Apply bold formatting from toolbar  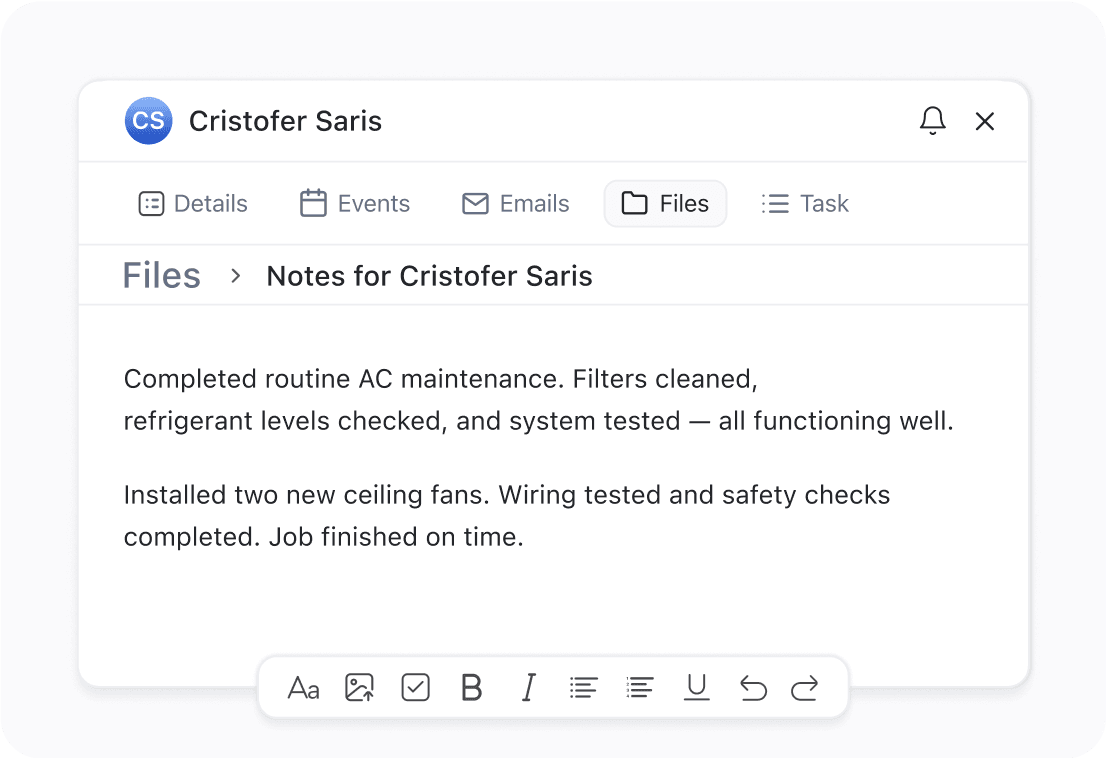471,688
